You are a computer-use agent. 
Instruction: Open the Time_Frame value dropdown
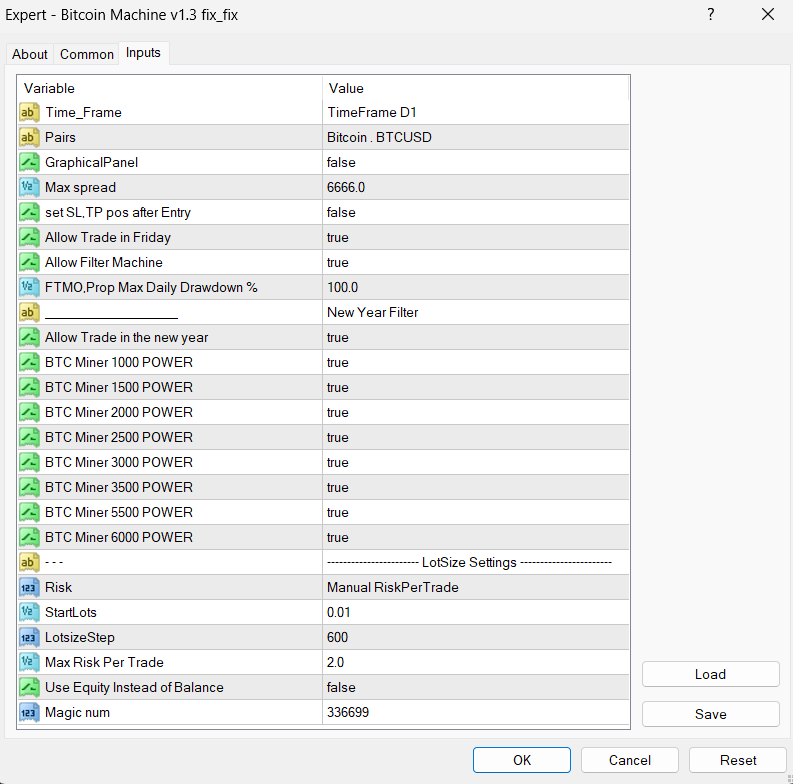tap(475, 113)
